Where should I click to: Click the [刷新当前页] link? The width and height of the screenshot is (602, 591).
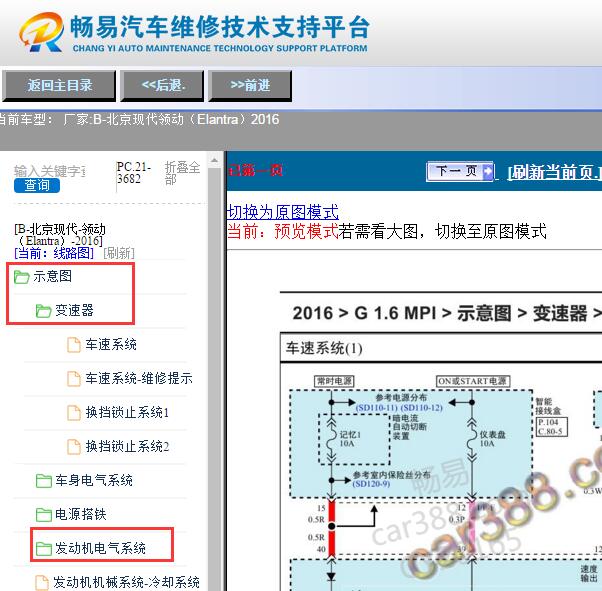coord(554,173)
